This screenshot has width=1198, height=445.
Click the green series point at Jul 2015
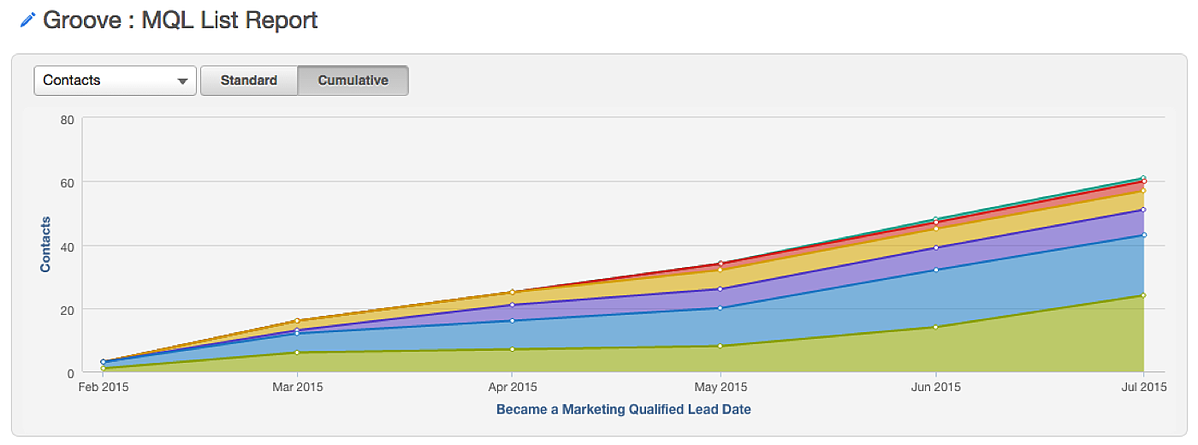click(x=1143, y=295)
